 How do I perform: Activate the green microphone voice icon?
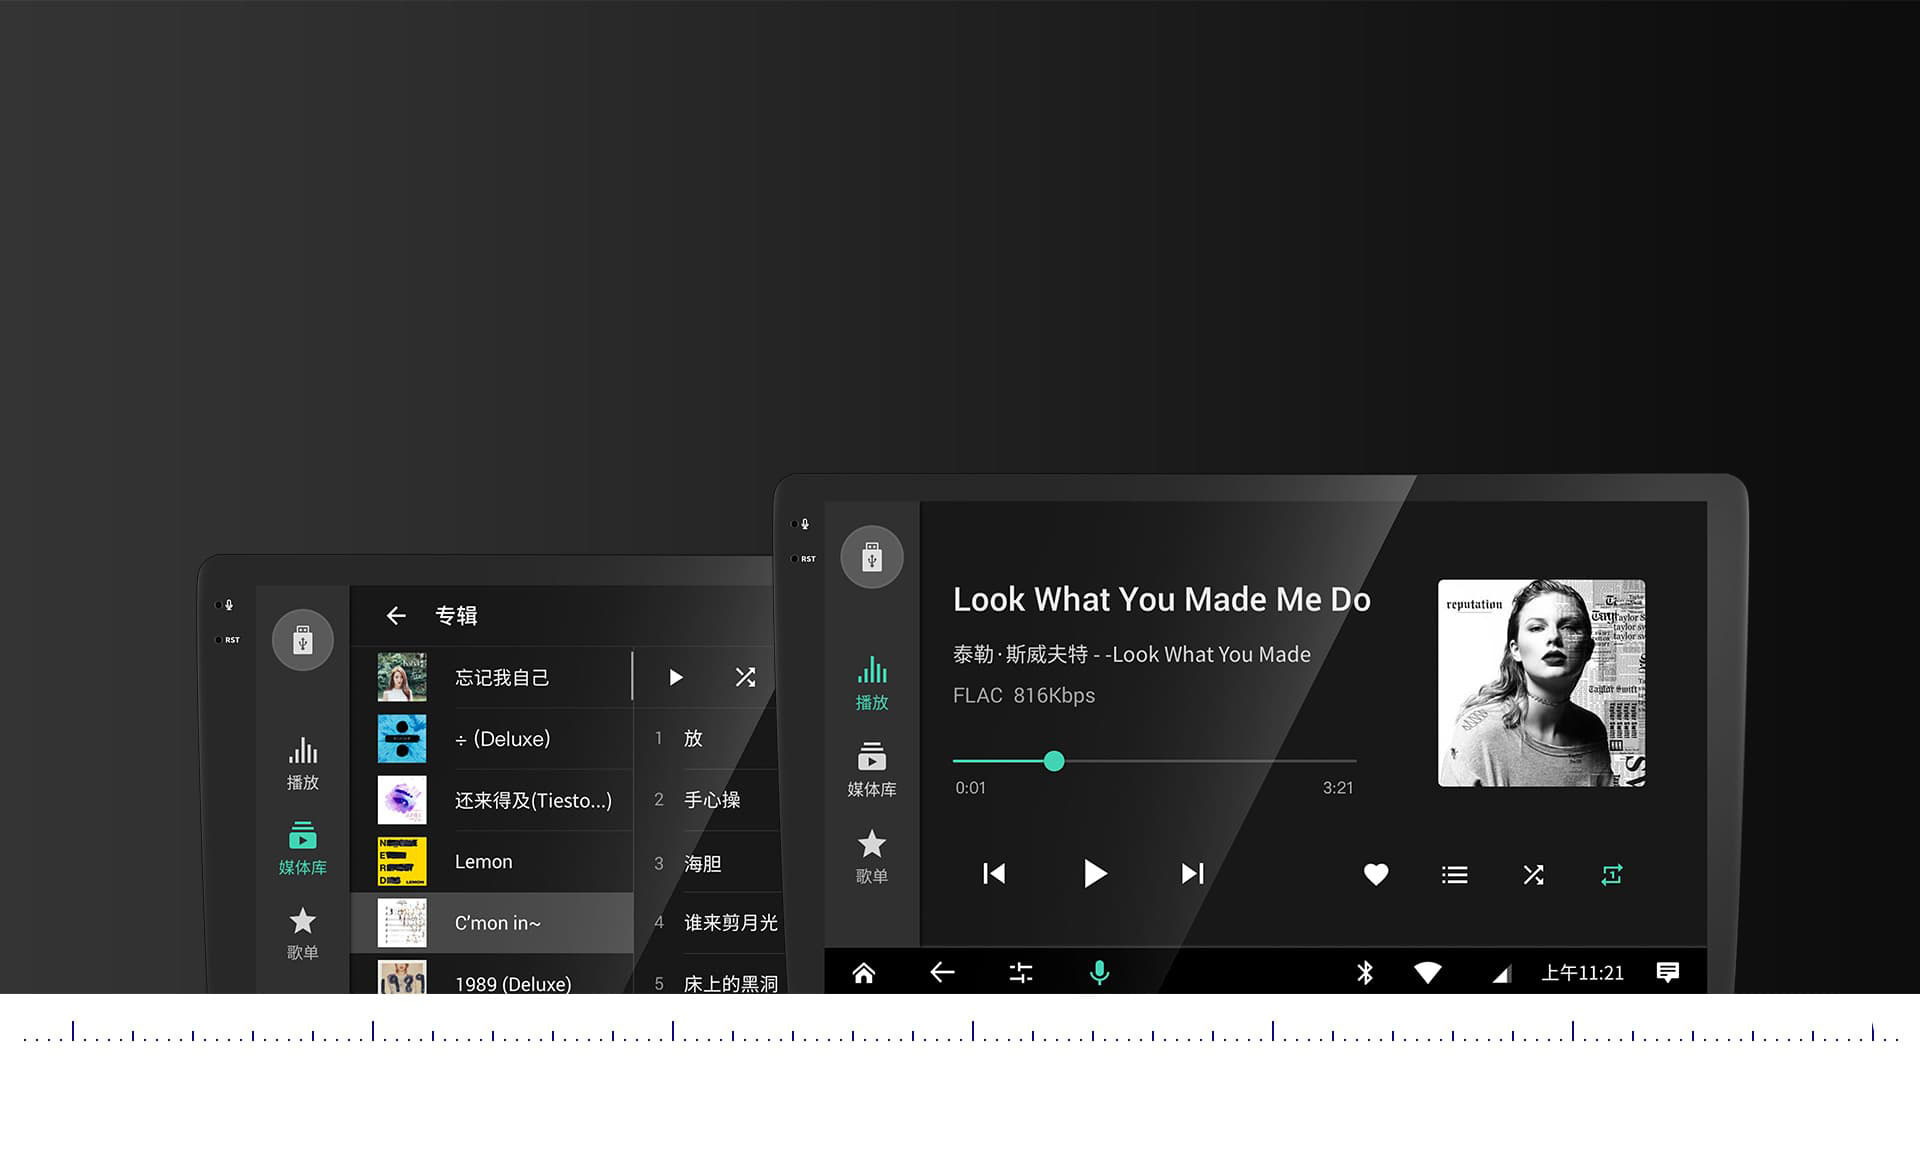point(1099,973)
